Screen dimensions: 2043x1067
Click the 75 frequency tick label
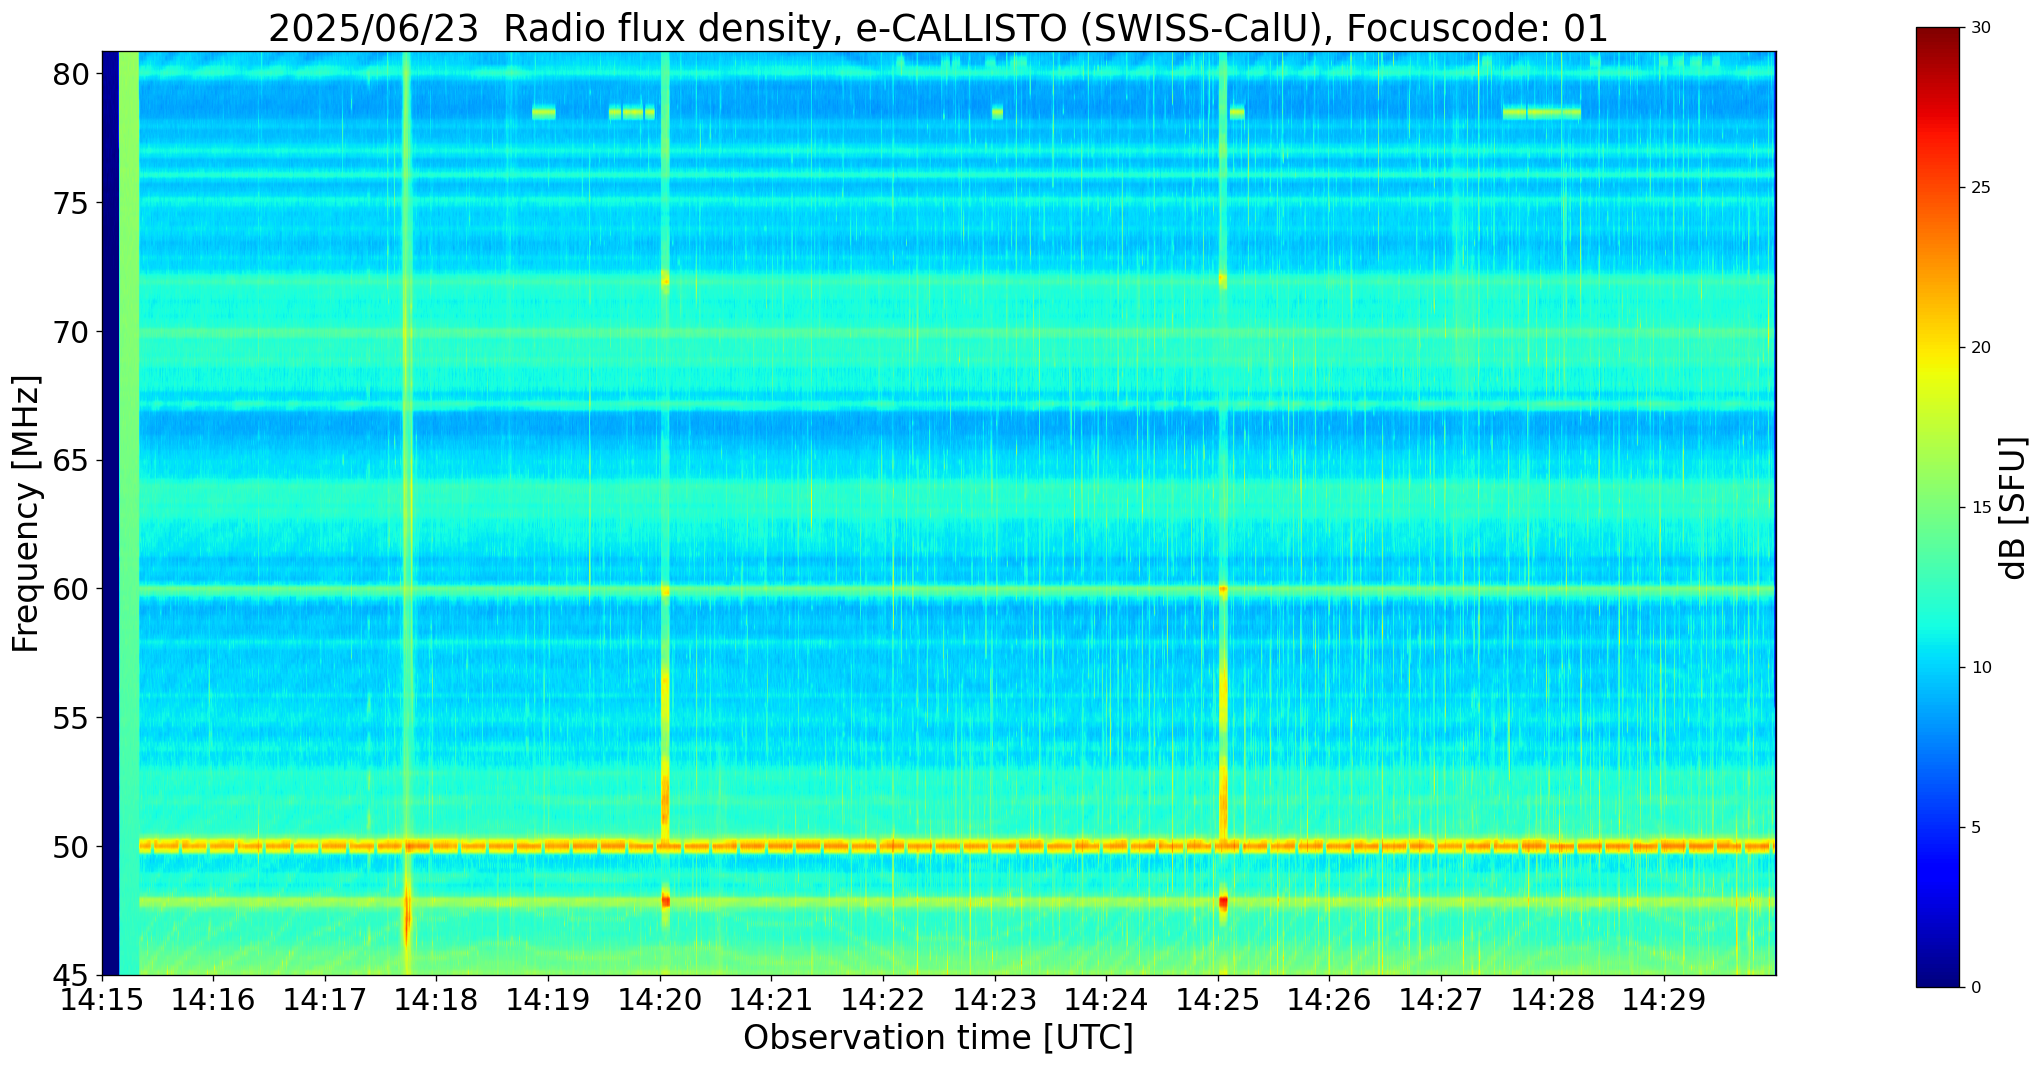(71, 204)
